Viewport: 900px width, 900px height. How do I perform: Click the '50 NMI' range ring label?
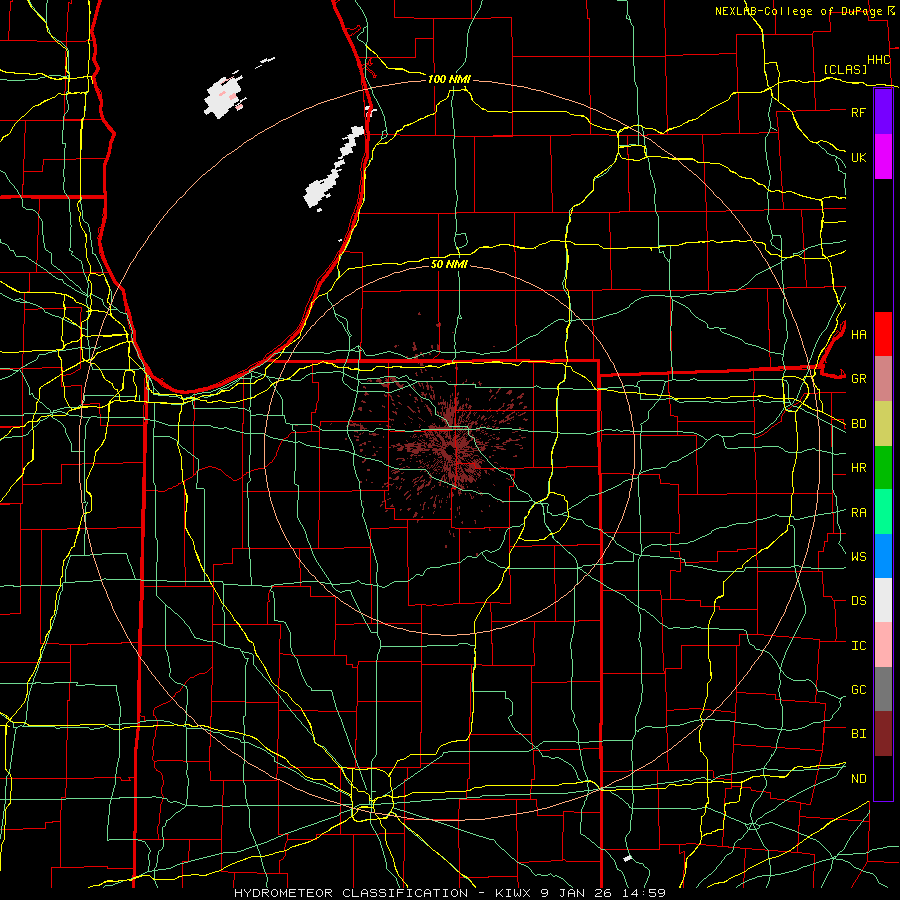point(449,264)
